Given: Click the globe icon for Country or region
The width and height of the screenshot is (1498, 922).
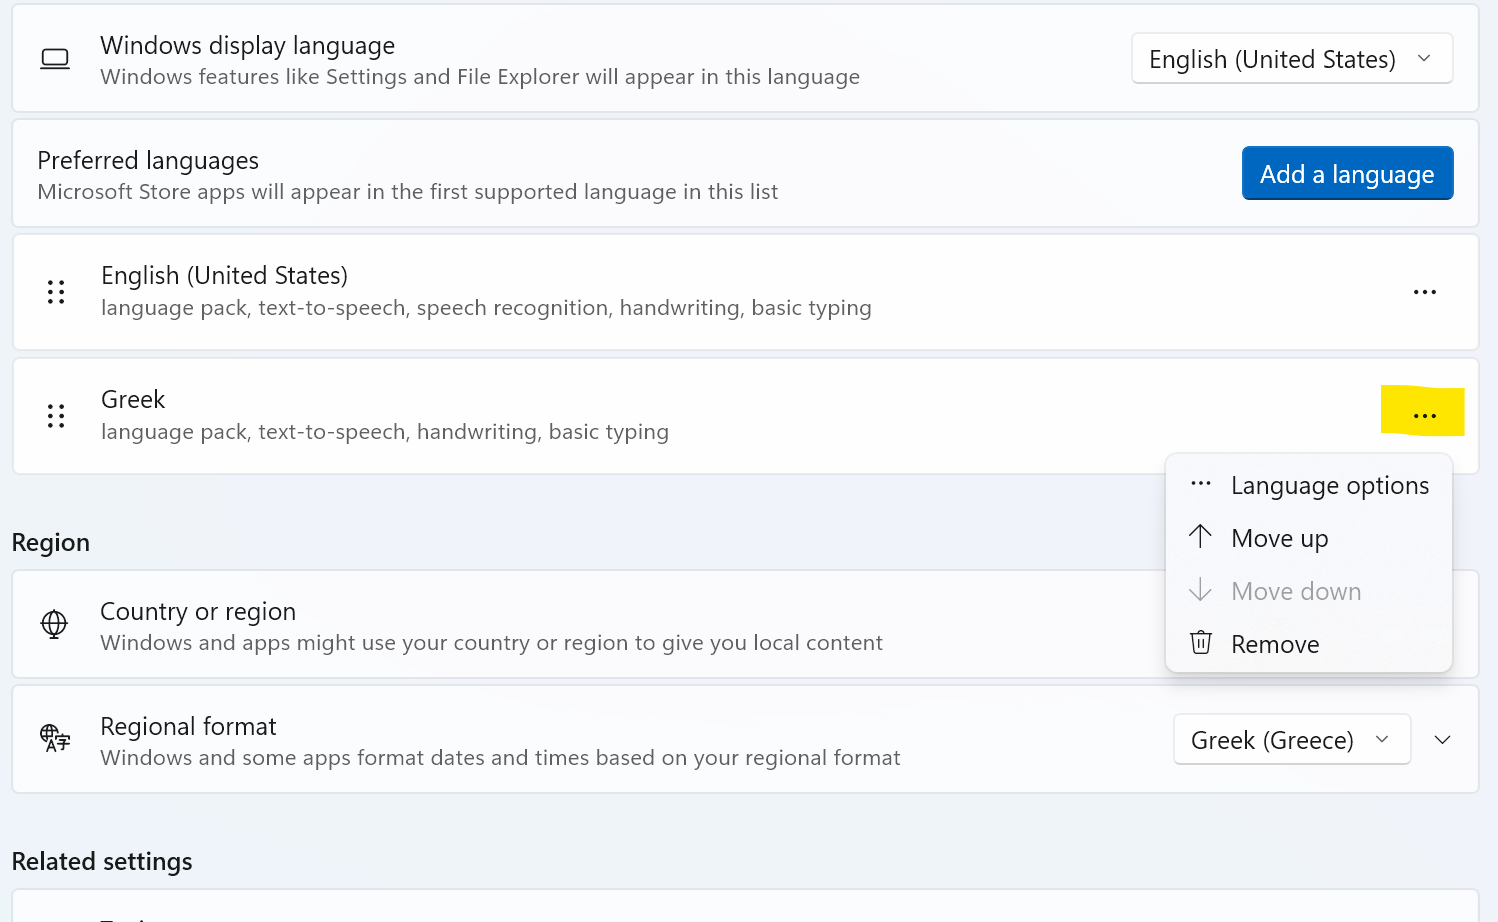Looking at the screenshot, I should click(x=54, y=625).
